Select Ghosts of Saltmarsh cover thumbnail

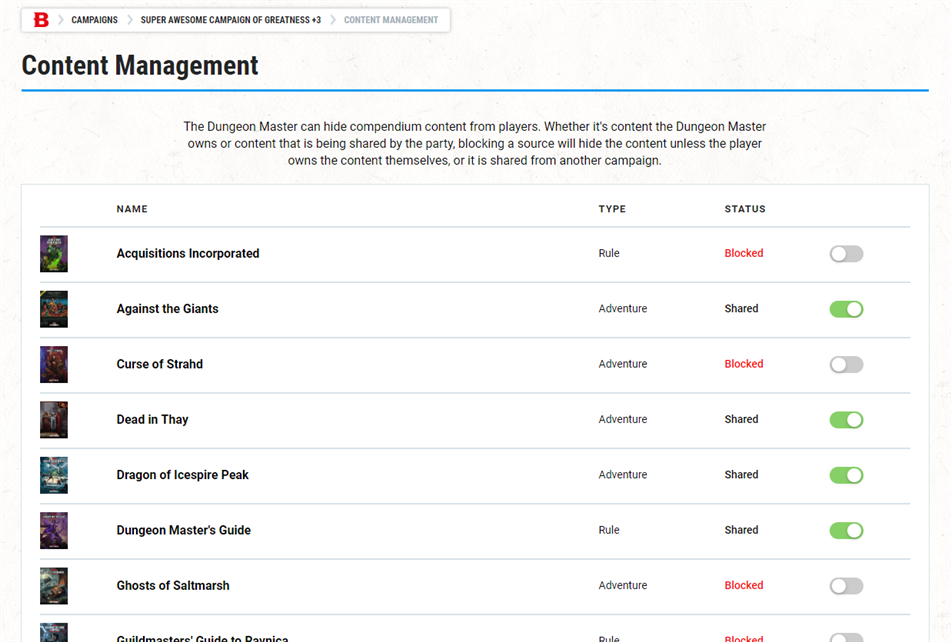click(x=54, y=586)
